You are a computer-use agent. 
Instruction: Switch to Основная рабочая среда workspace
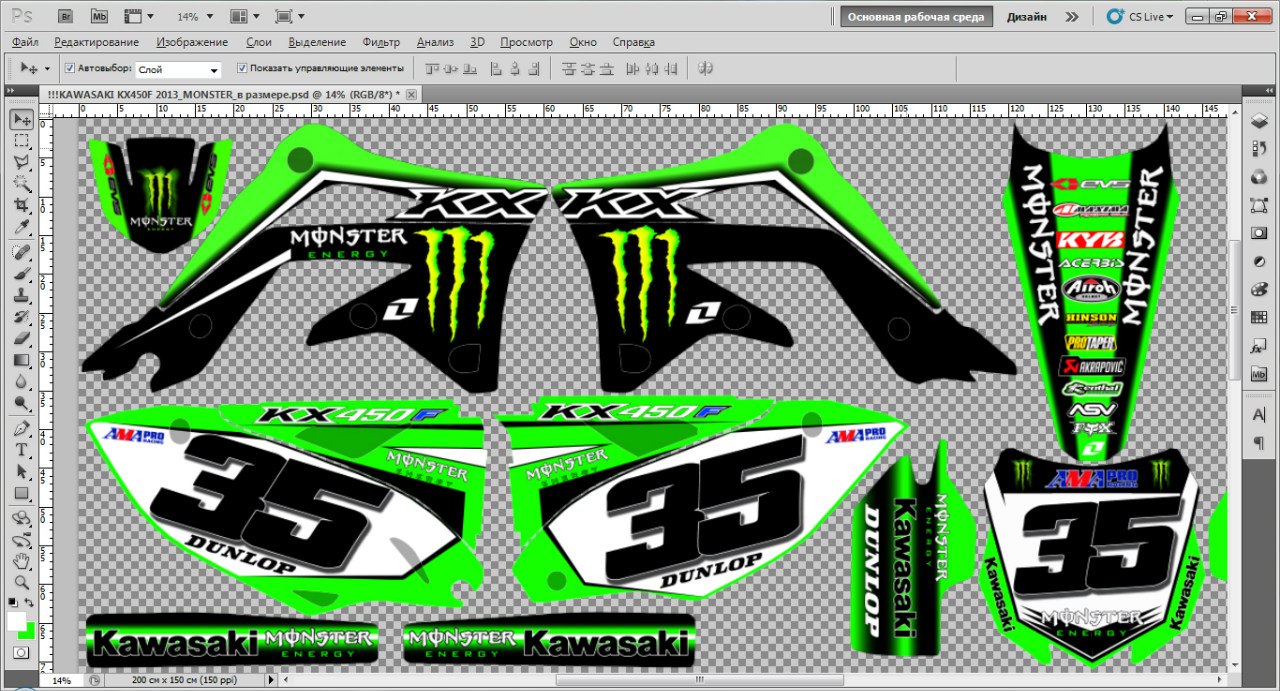pyautogui.click(x=916, y=17)
